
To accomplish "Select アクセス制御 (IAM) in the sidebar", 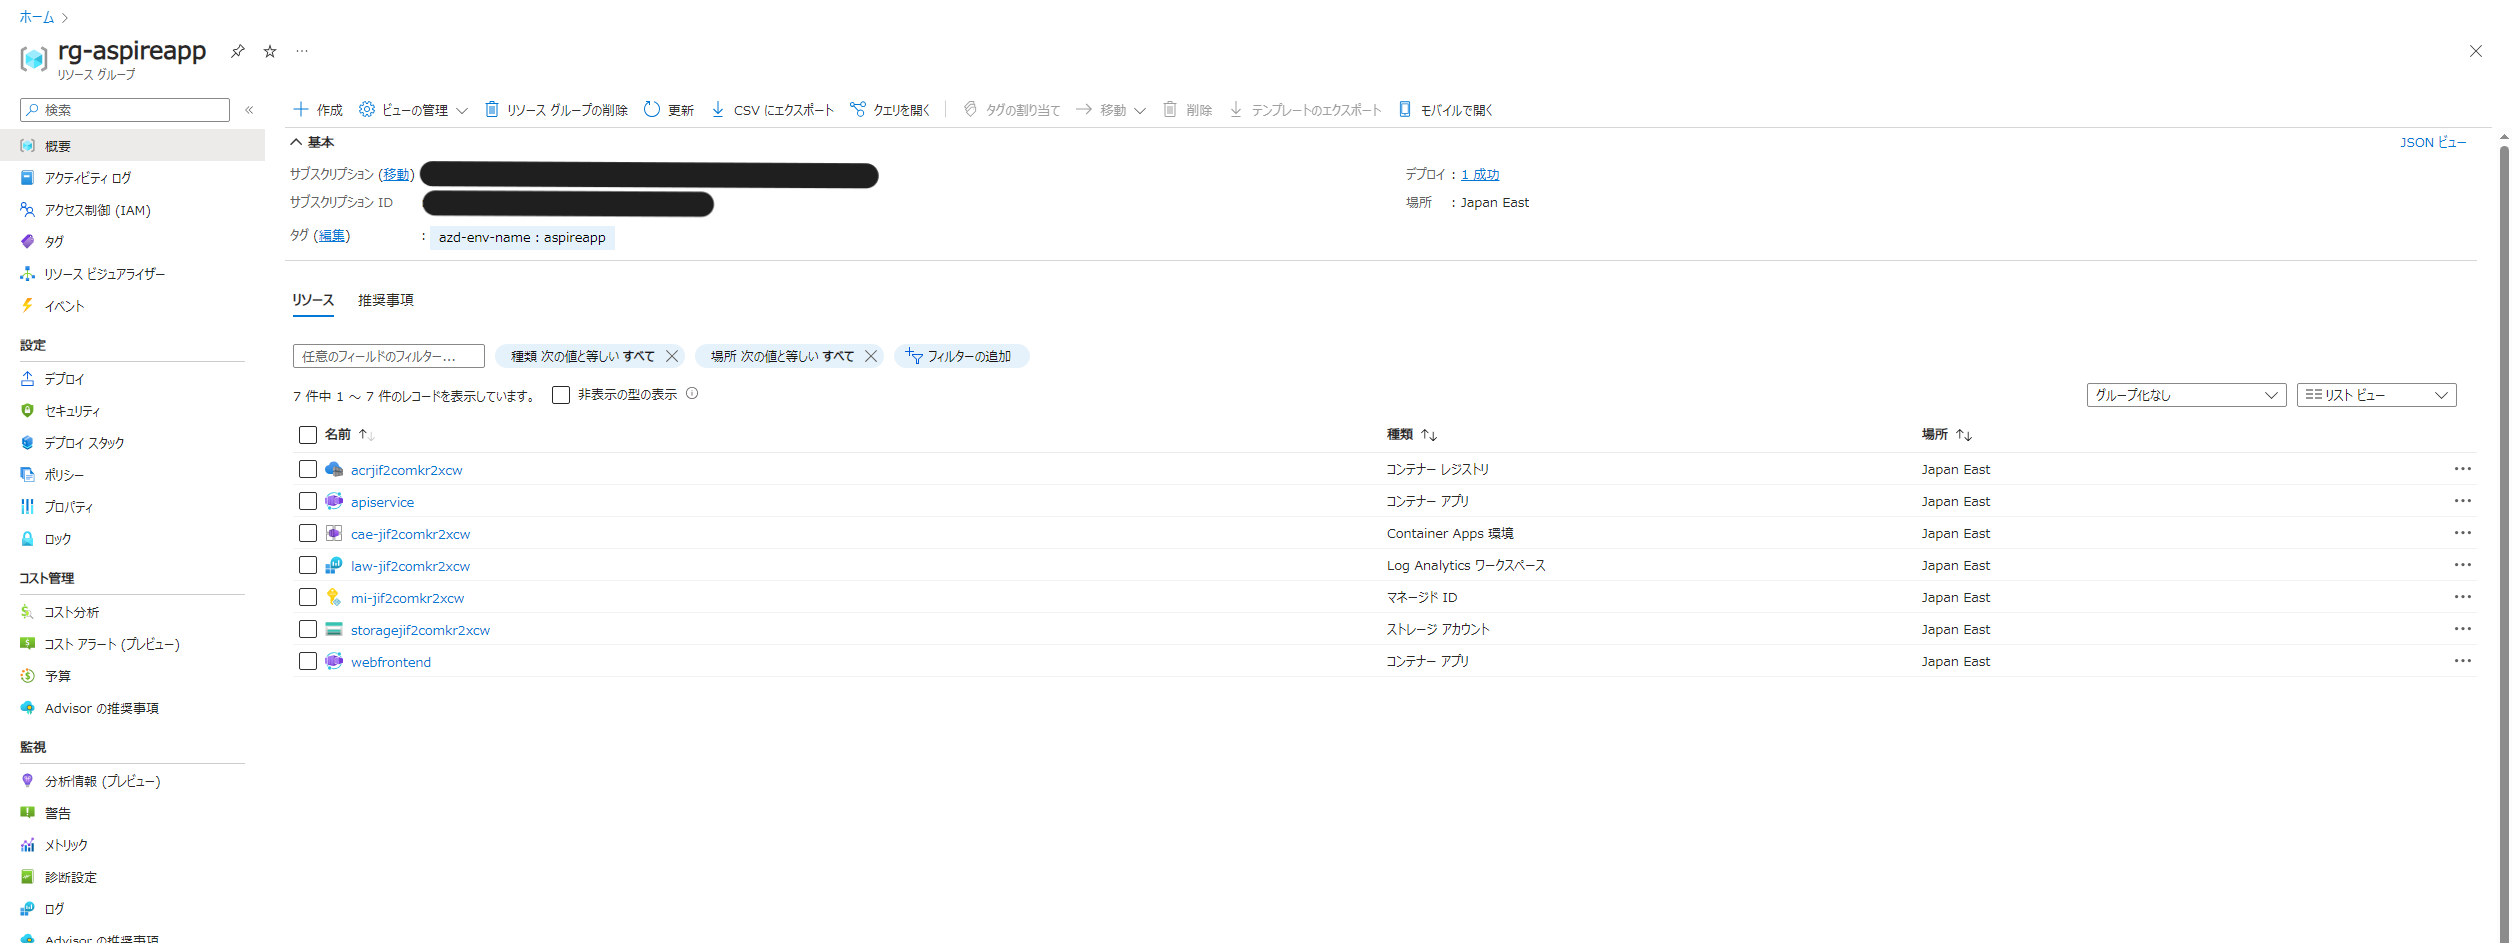I will tap(97, 210).
